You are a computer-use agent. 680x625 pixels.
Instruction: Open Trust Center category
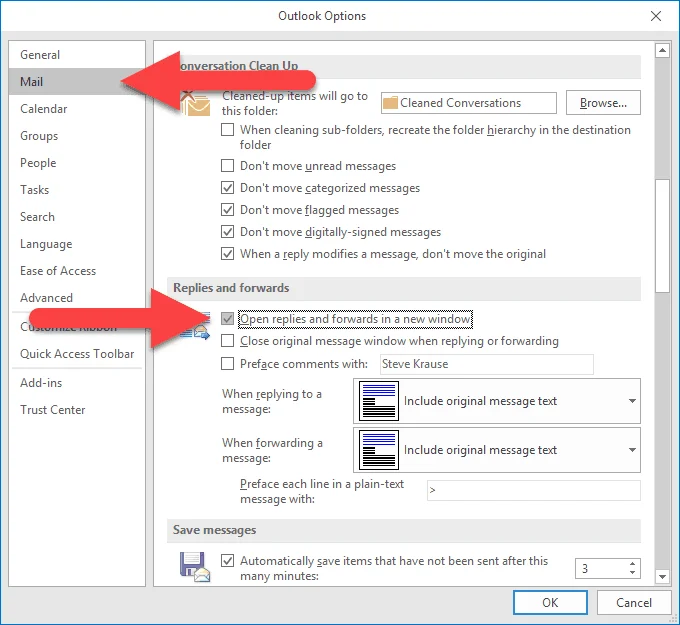77,409
